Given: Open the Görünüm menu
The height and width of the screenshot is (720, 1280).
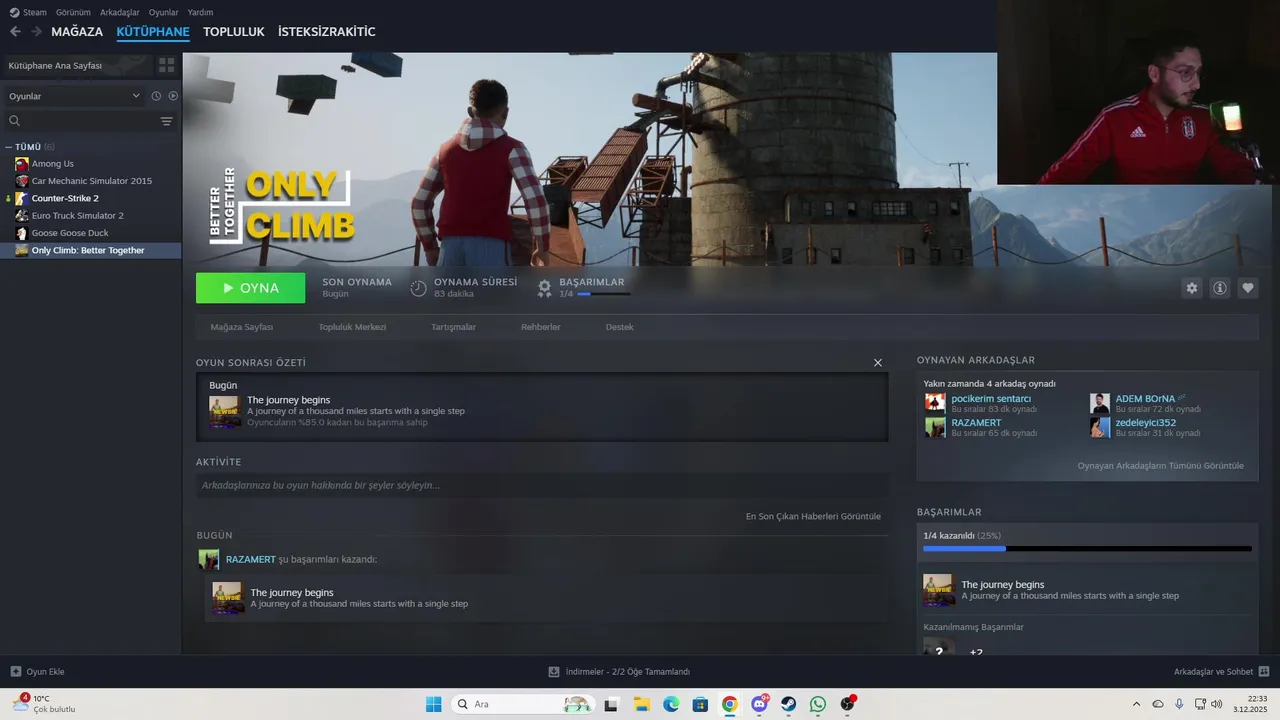Looking at the screenshot, I should (x=73, y=12).
